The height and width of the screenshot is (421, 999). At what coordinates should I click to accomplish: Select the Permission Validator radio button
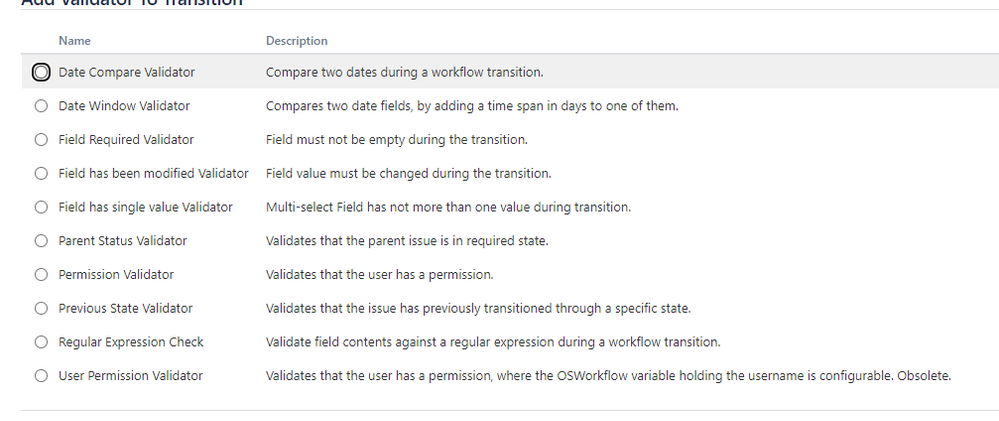pyautogui.click(x=41, y=275)
